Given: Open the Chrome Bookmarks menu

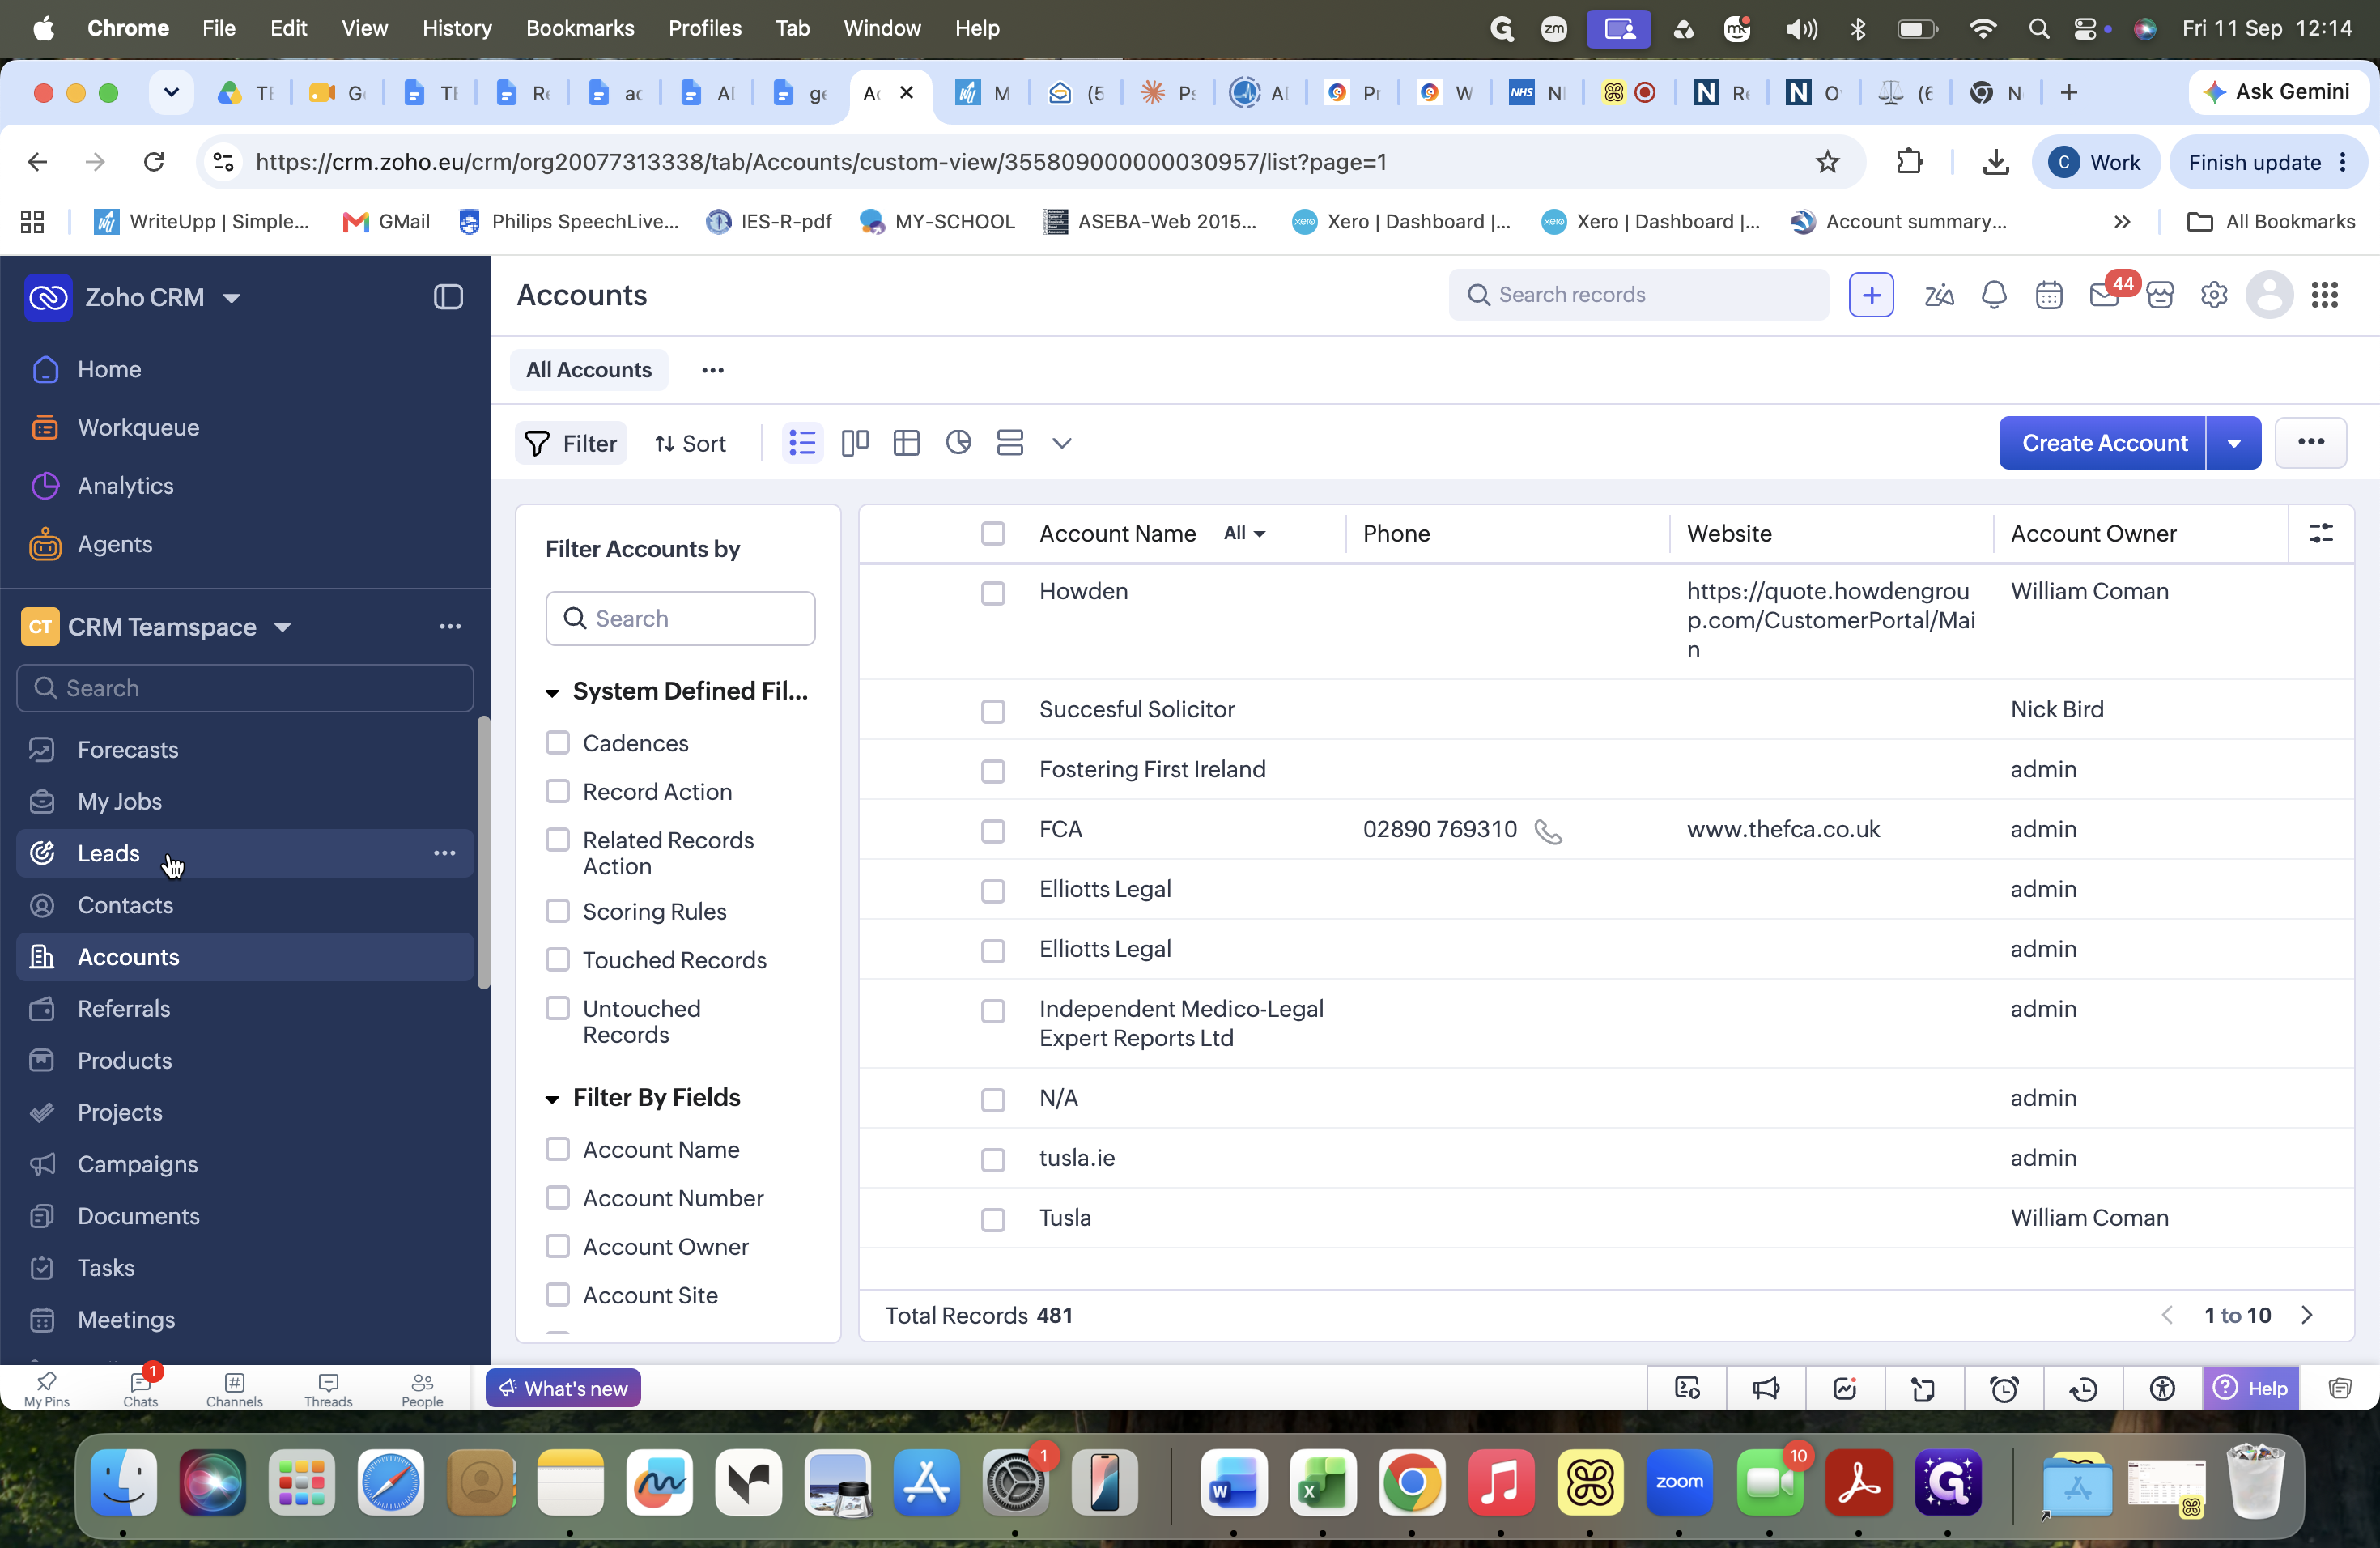Looking at the screenshot, I should [x=580, y=28].
